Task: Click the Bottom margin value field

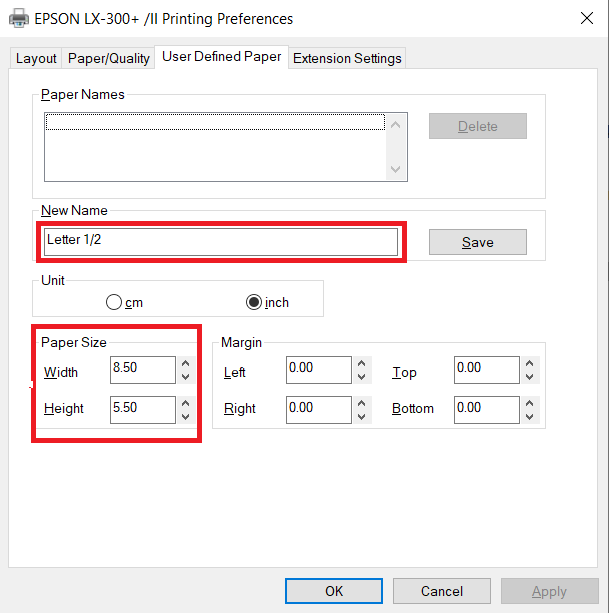Action: (x=487, y=410)
